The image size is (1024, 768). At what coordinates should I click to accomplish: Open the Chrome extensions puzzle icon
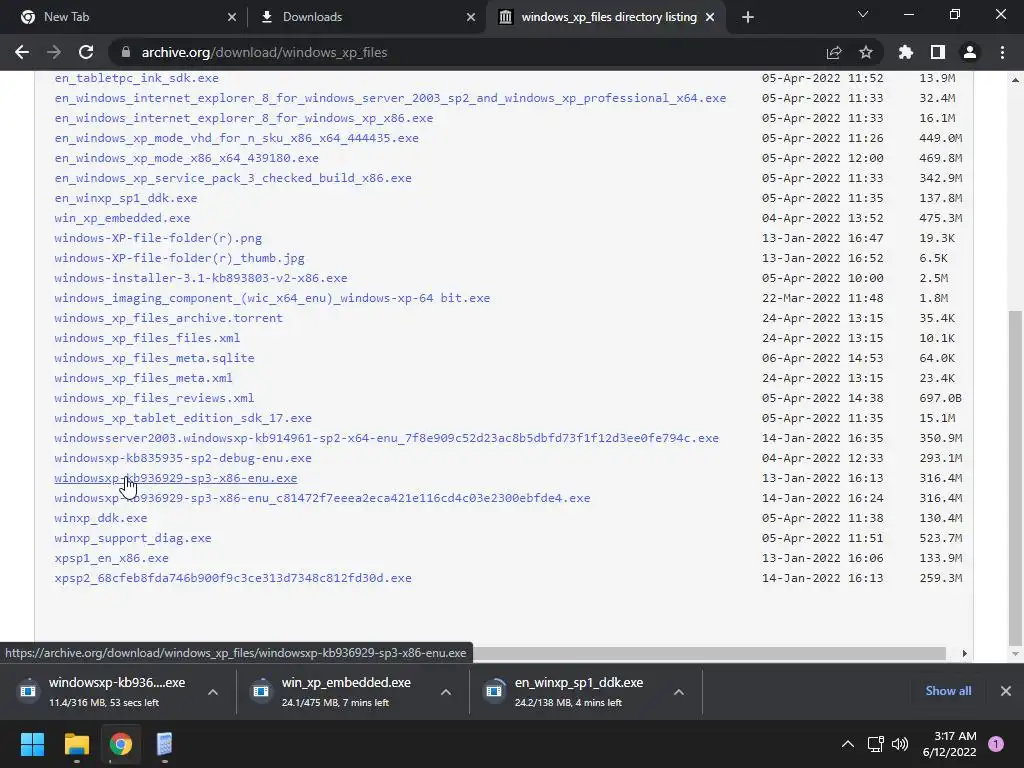pyautogui.click(x=906, y=52)
